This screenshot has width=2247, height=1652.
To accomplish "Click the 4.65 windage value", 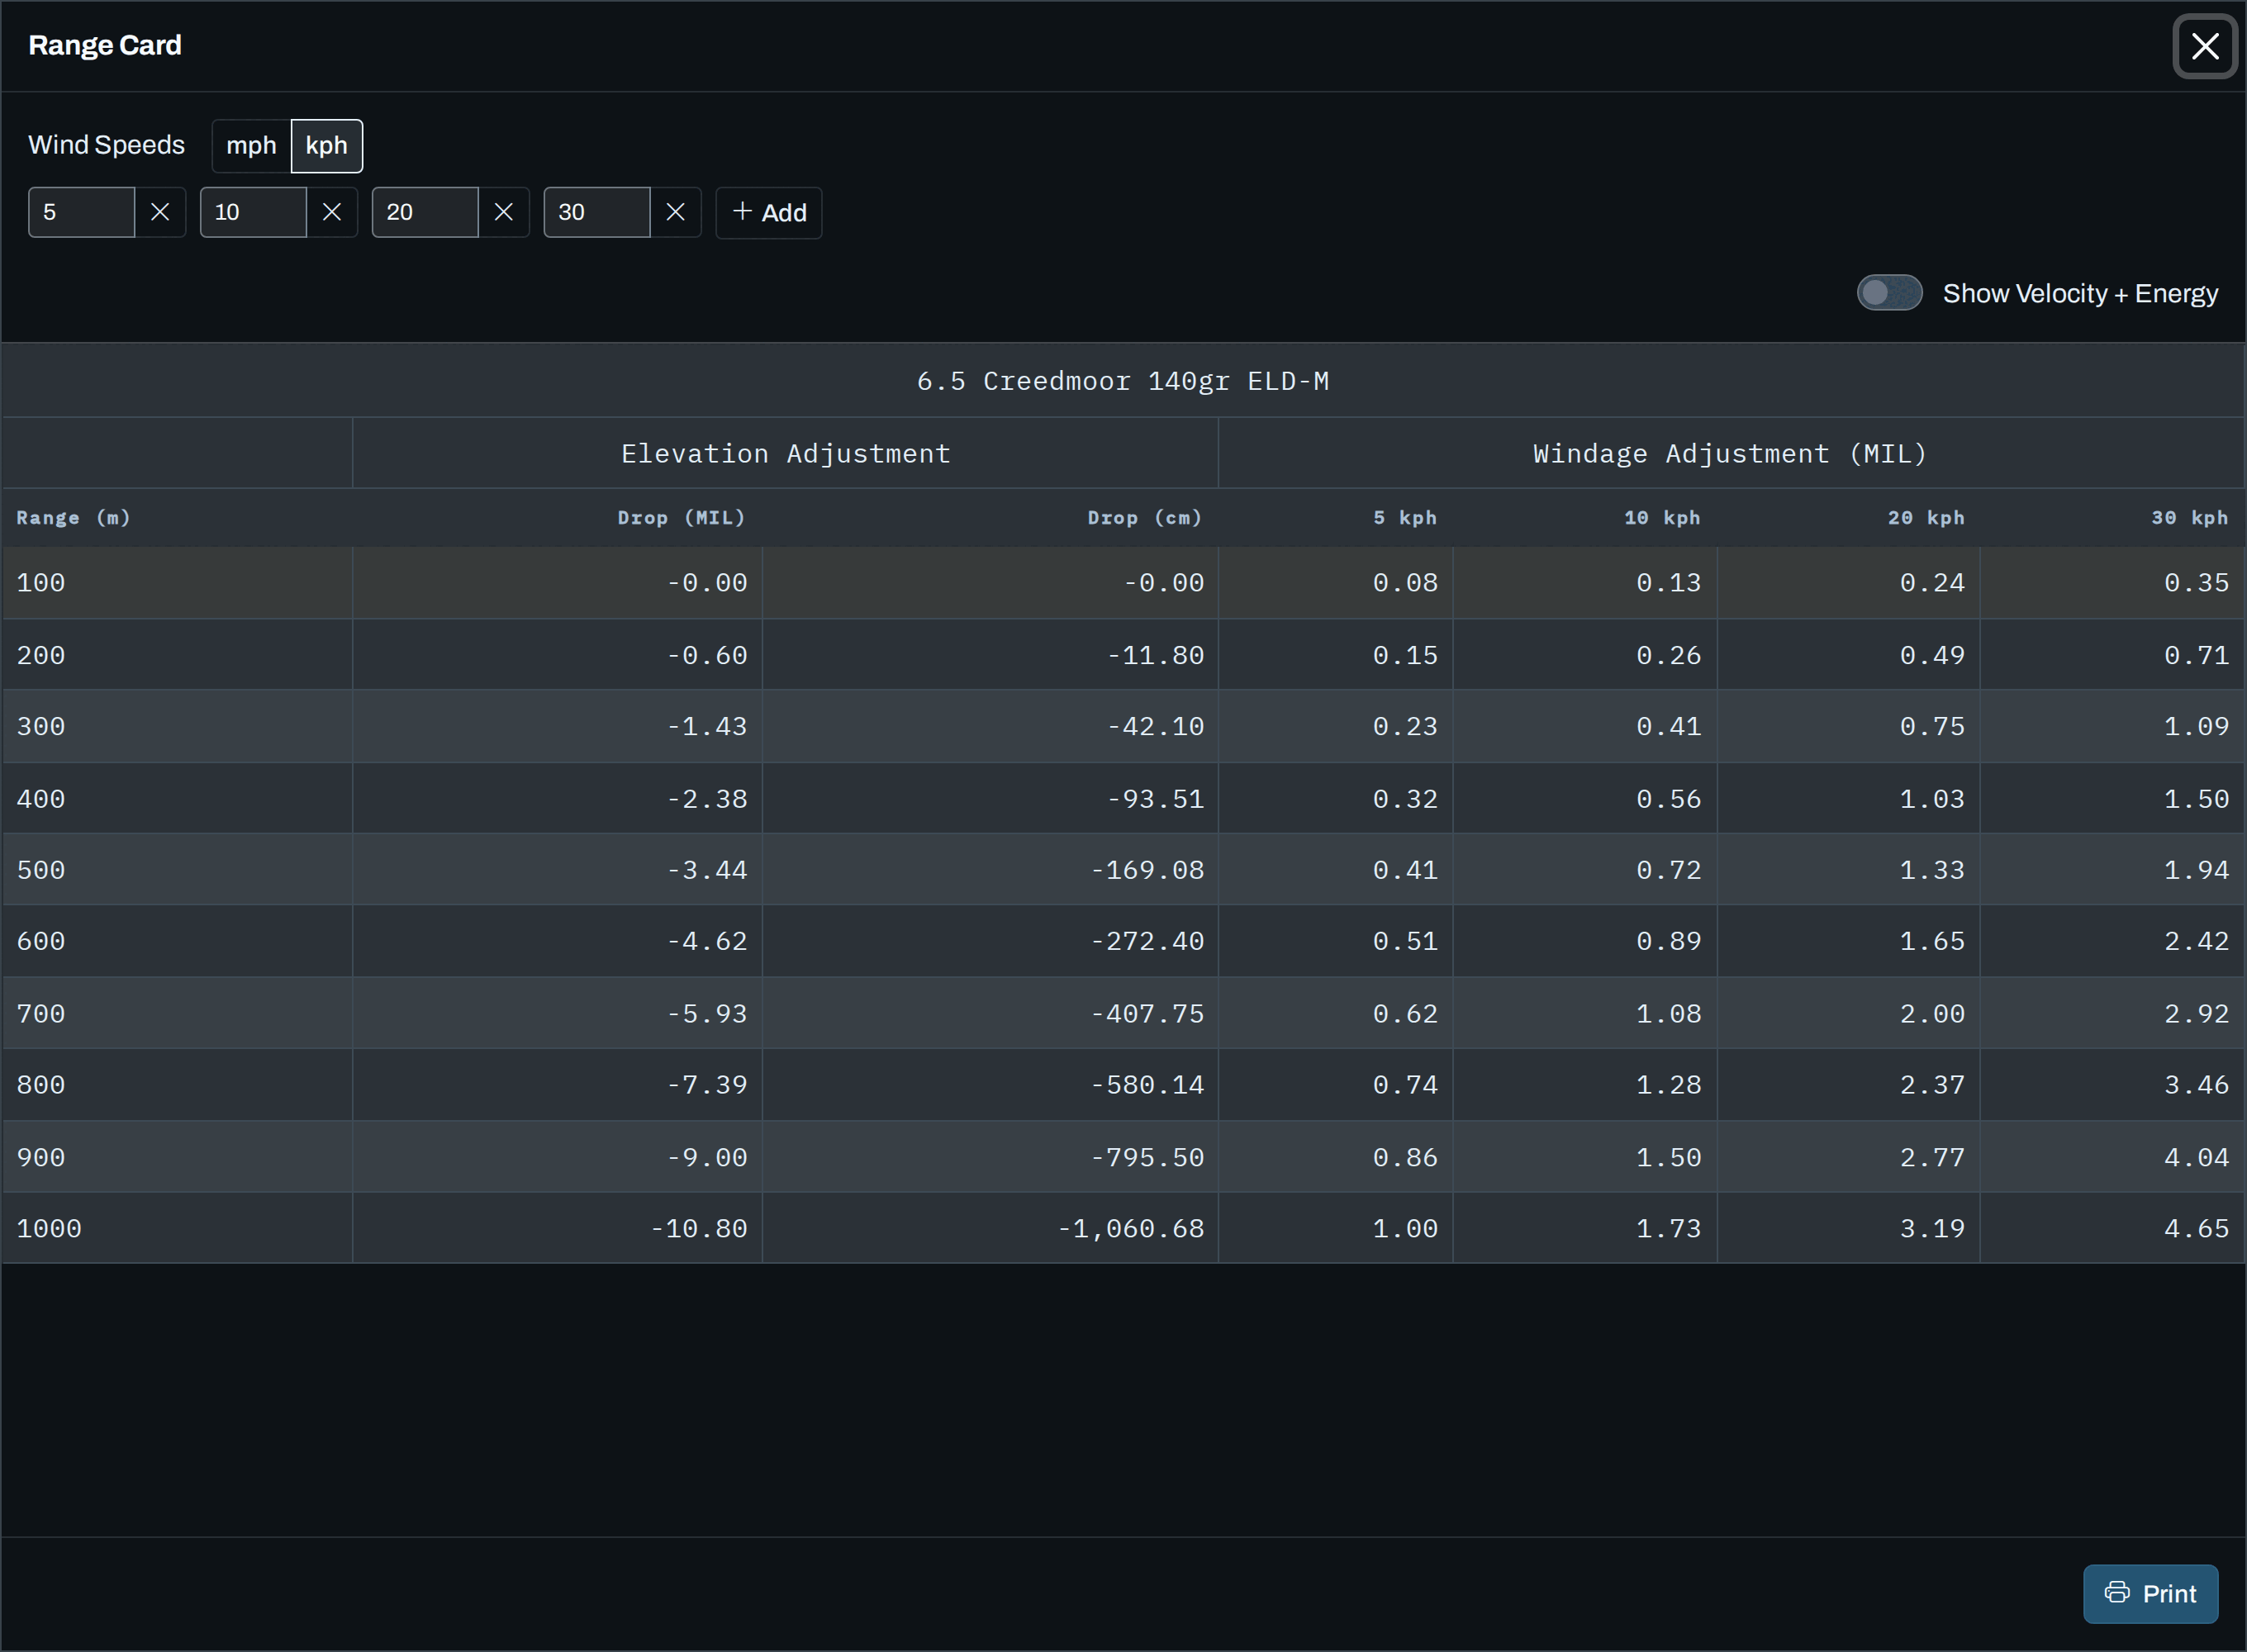I will (2196, 1228).
